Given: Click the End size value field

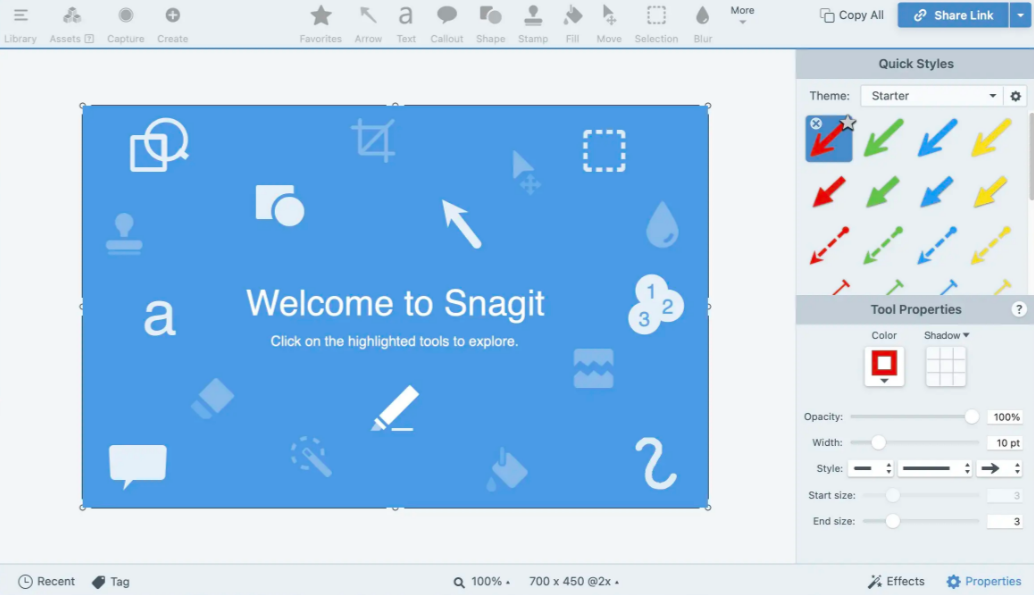Looking at the screenshot, I should (1005, 521).
